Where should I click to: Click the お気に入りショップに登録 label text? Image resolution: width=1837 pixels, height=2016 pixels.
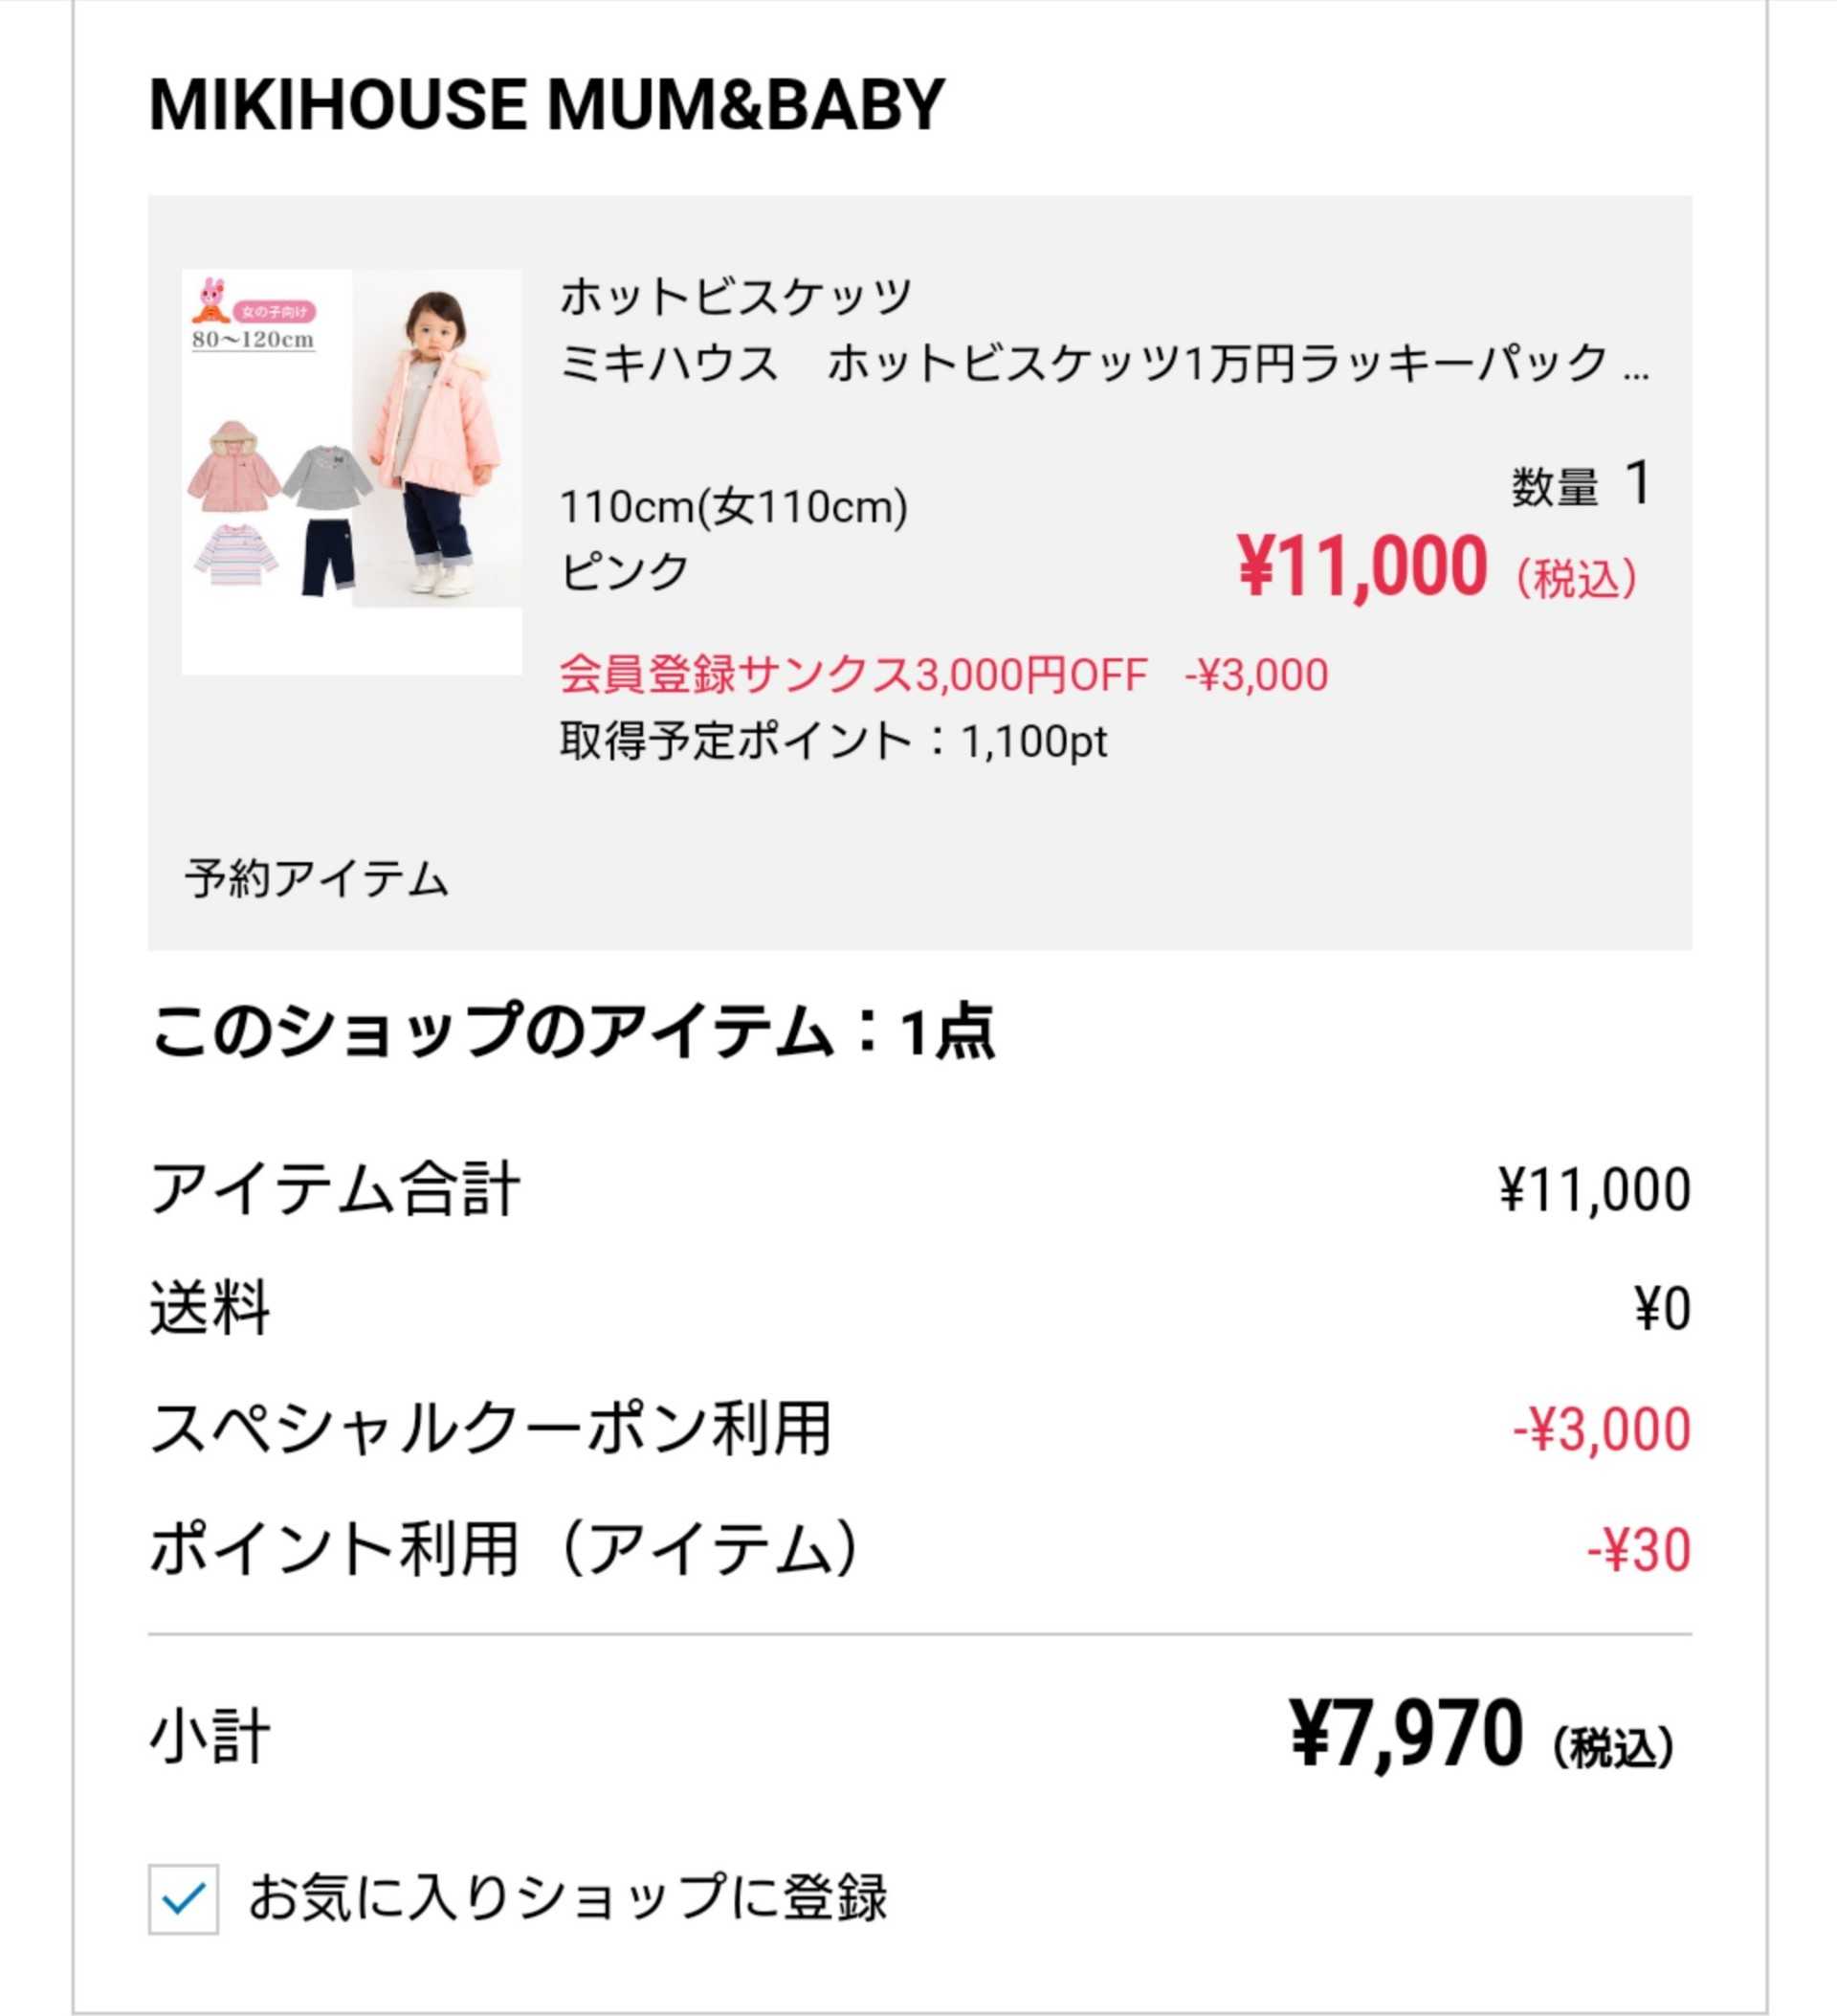(567, 1898)
